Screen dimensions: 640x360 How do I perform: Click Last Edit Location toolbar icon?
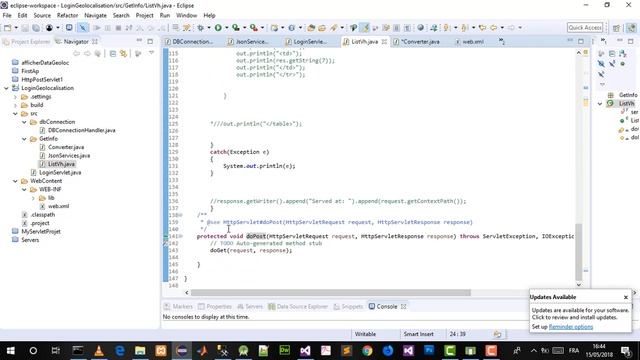pos(482,28)
